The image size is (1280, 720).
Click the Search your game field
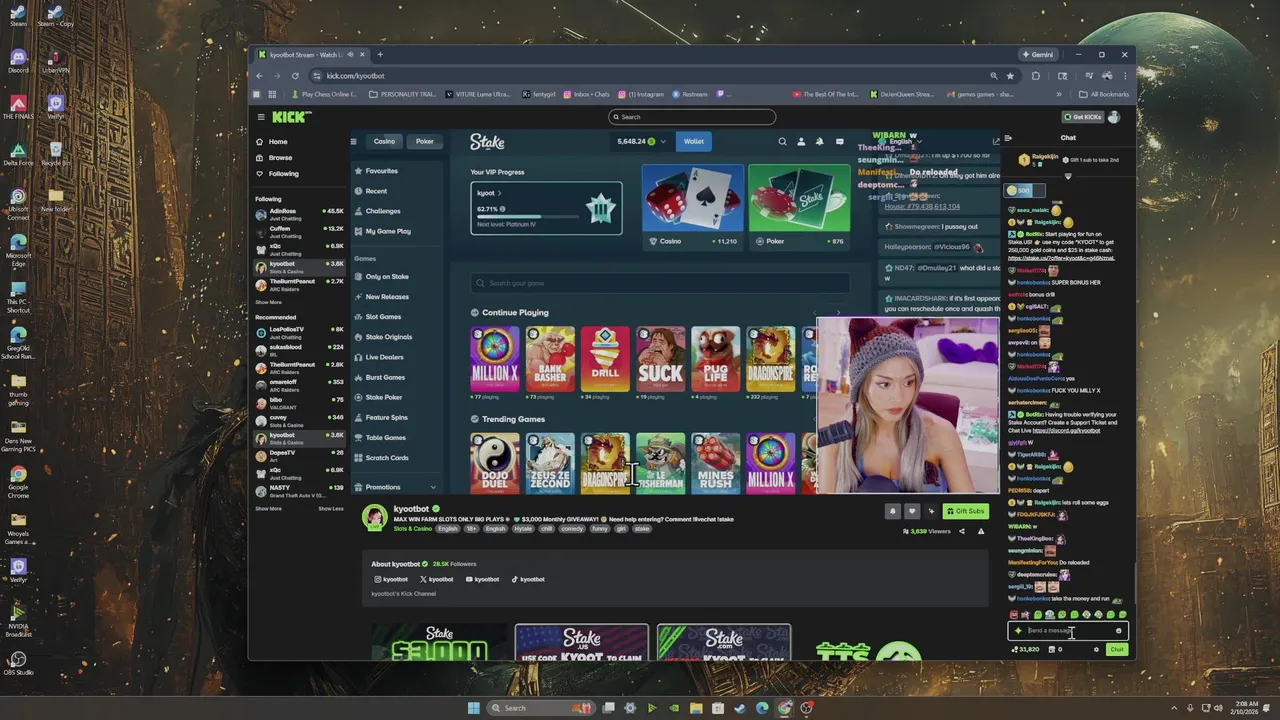[660, 283]
